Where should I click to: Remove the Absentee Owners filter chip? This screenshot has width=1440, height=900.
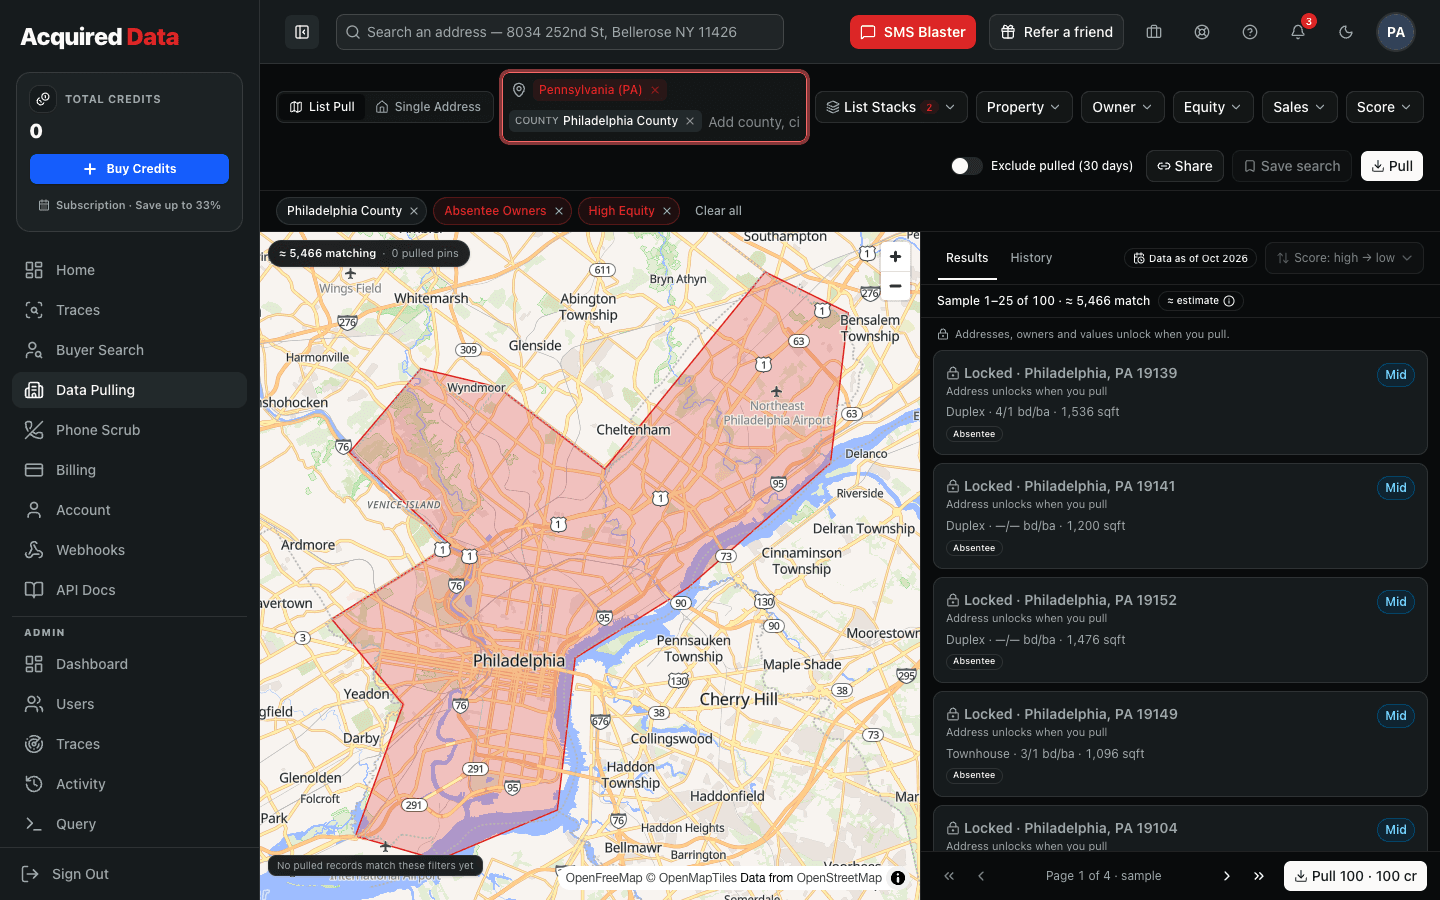[x=559, y=211]
